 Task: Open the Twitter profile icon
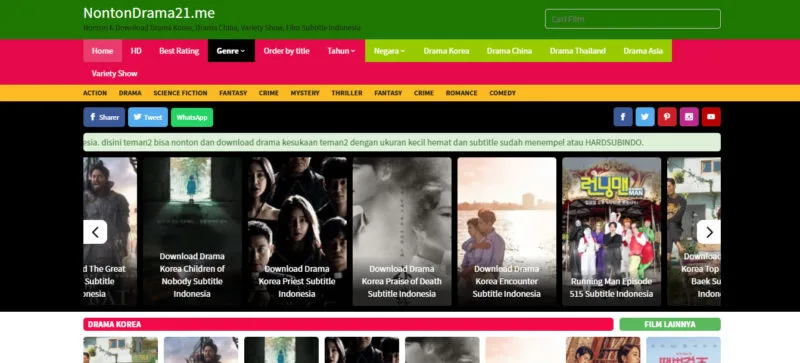(645, 117)
